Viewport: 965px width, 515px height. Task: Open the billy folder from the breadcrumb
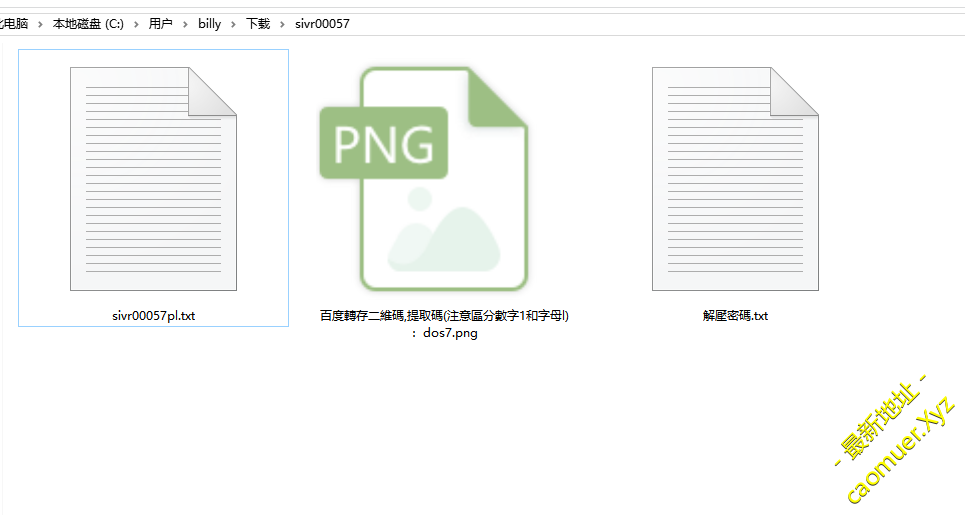(x=209, y=24)
